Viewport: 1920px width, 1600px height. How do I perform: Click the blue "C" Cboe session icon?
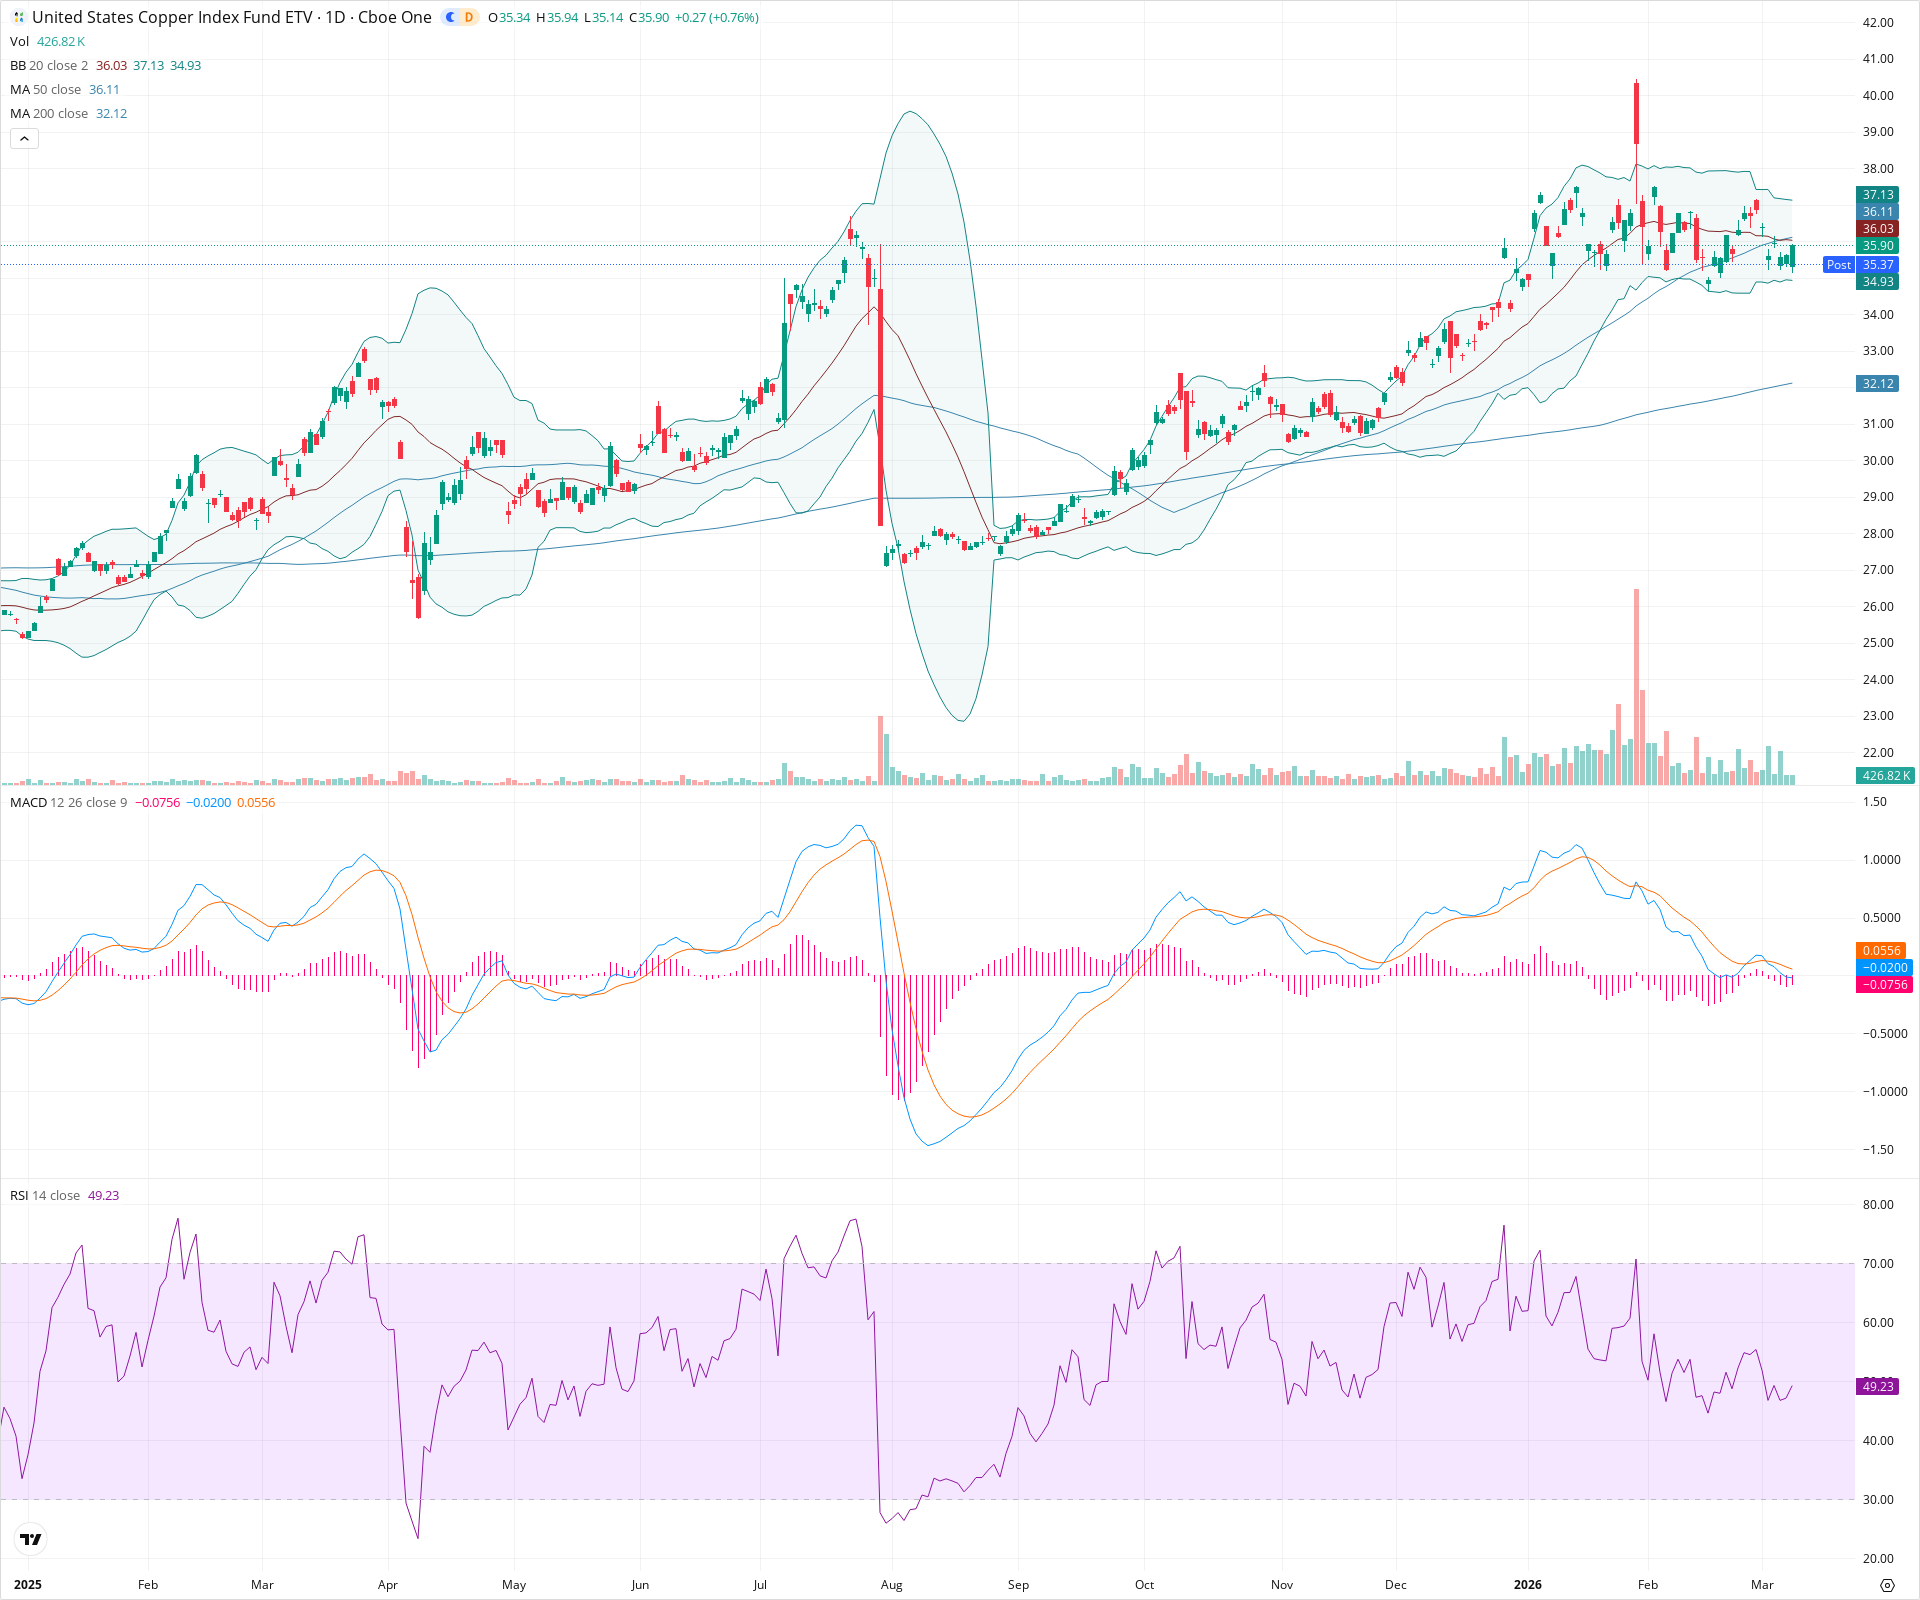click(x=449, y=17)
